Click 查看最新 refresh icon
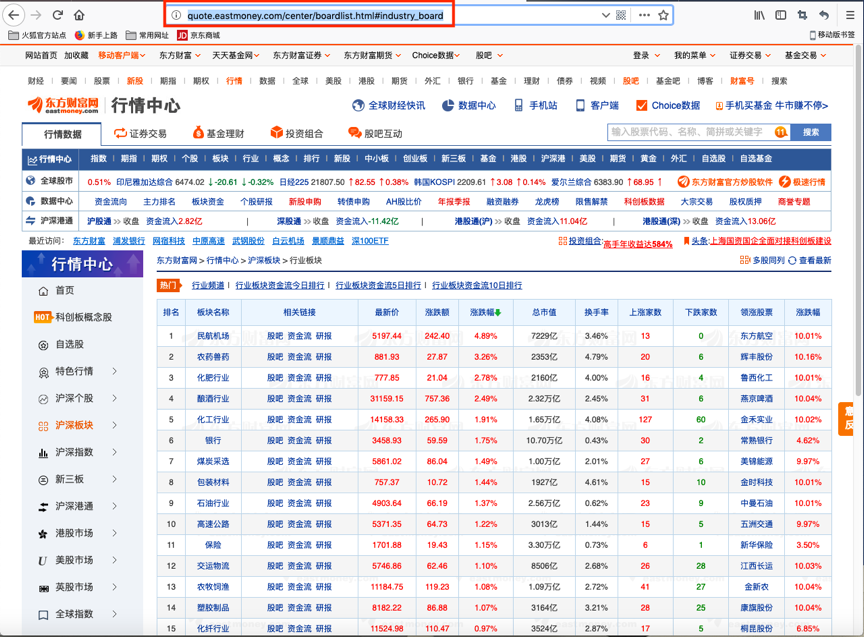Screen dimensions: 864x637 [809, 260]
